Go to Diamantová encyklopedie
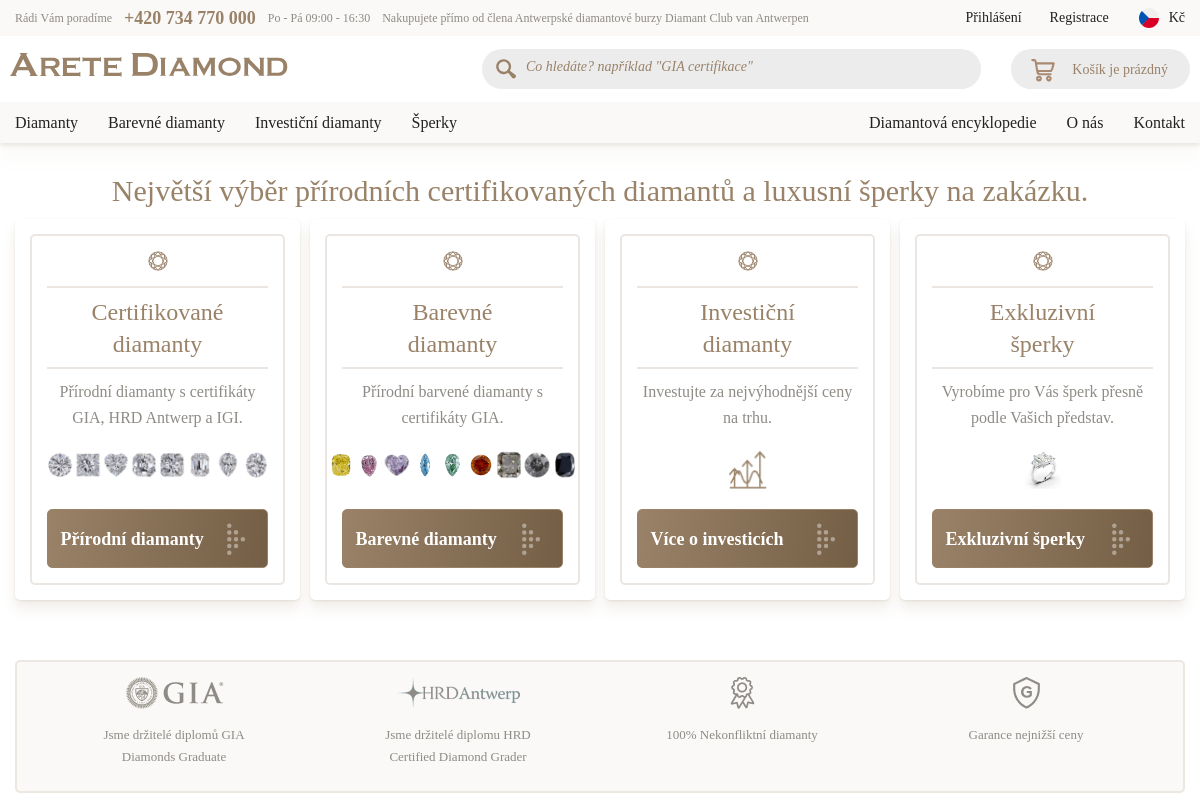The image size is (1200, 800). click(x=952, y=123)
